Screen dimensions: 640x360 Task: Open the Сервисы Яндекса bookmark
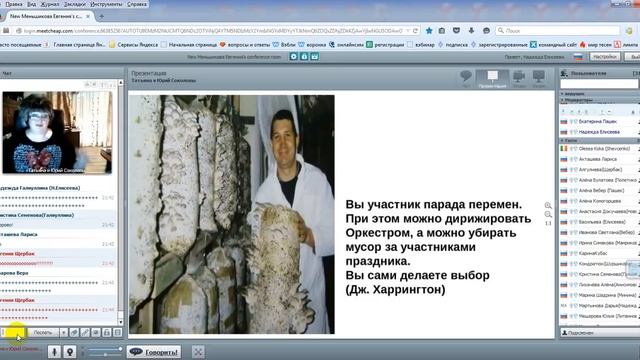pos(133,44)
